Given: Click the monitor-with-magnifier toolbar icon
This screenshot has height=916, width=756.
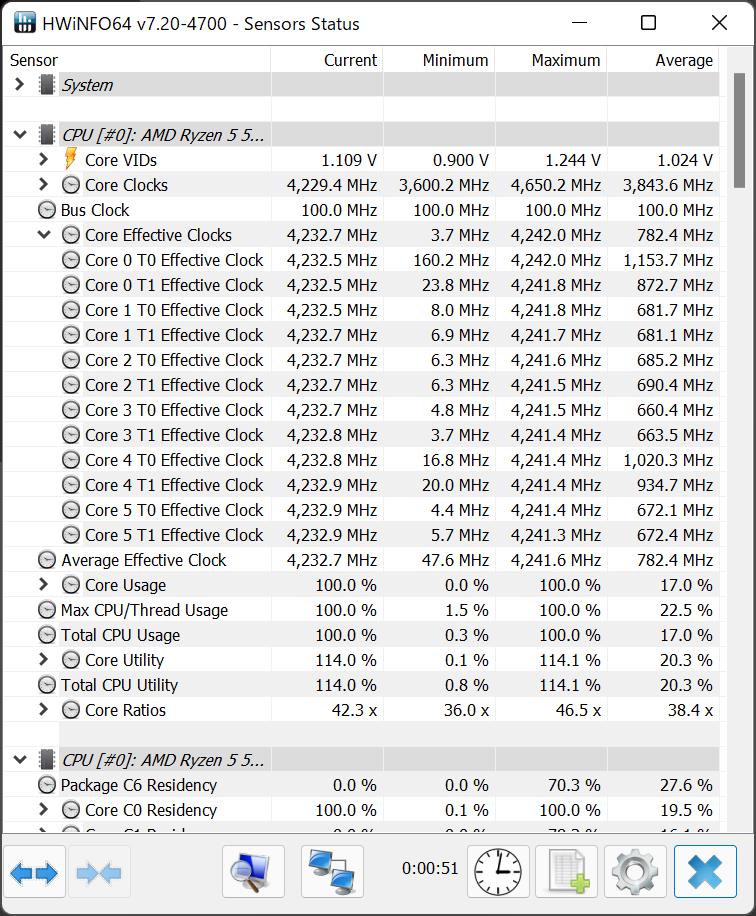Looking at the screenshot, I should click(253, 871).
